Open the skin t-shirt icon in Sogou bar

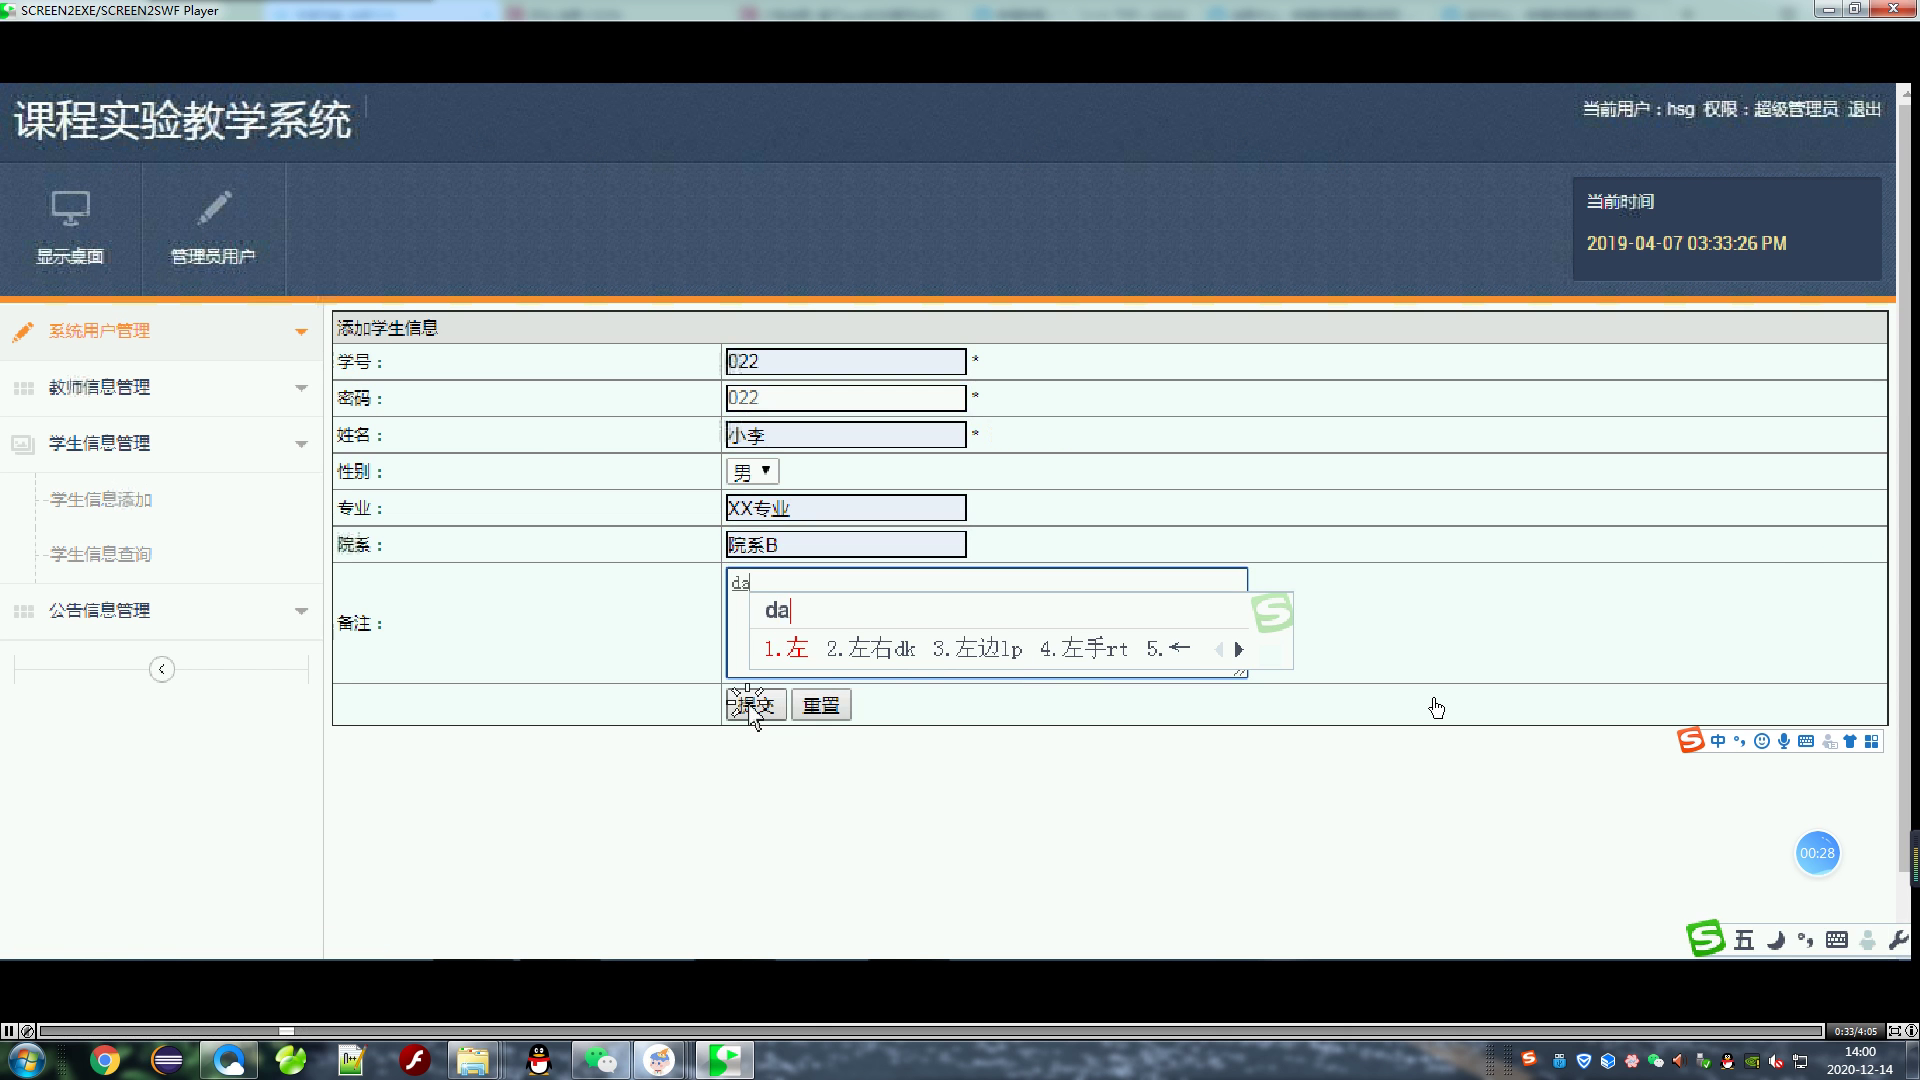point(1850,741)
